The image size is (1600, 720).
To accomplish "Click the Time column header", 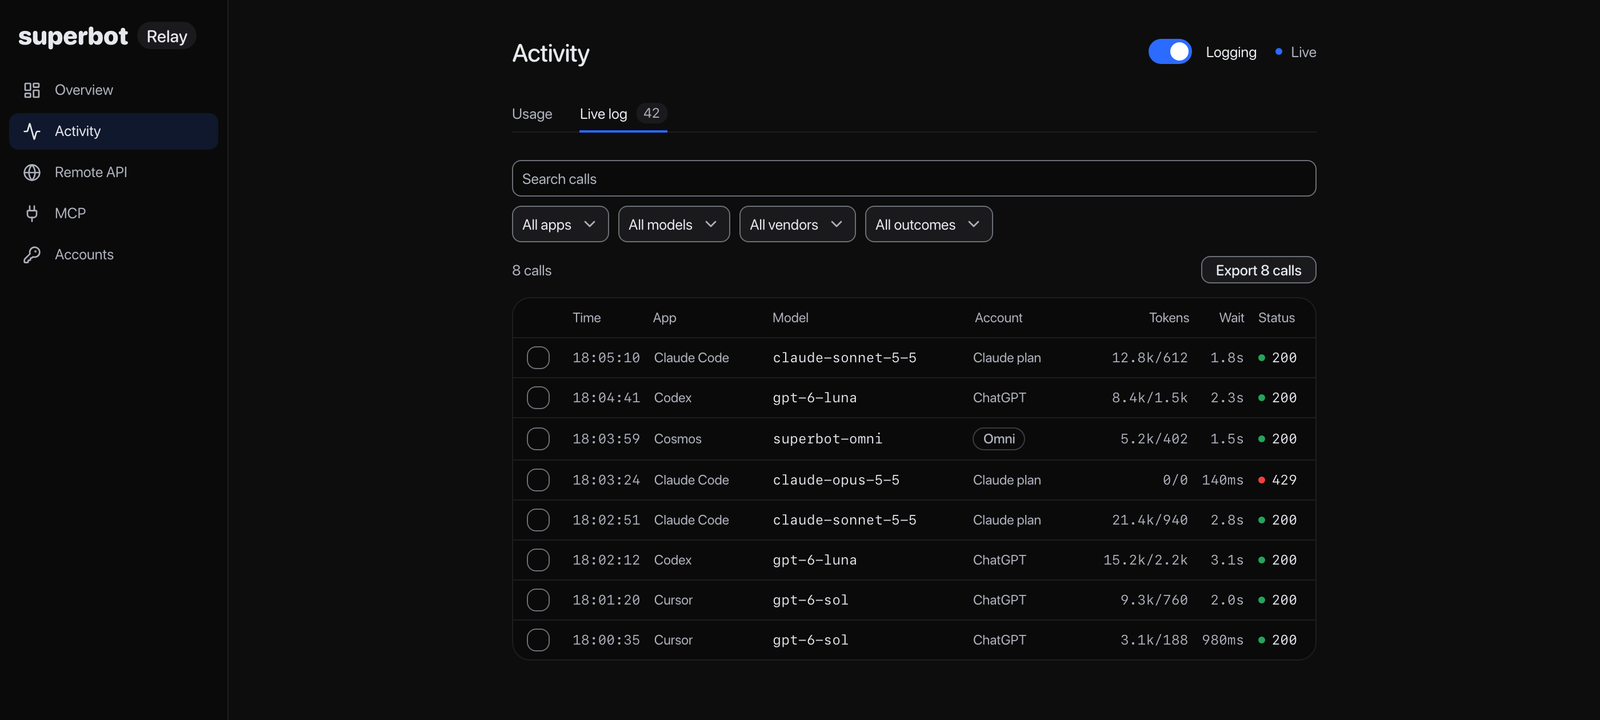I will click(x=587, y=318).
